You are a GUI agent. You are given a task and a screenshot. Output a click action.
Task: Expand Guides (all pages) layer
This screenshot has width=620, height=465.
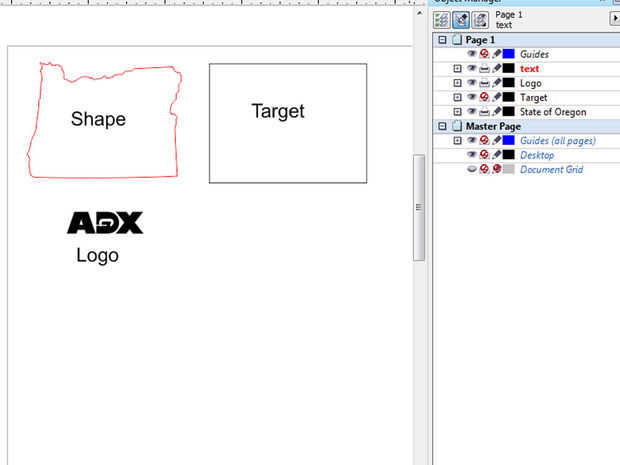point(457,140)
